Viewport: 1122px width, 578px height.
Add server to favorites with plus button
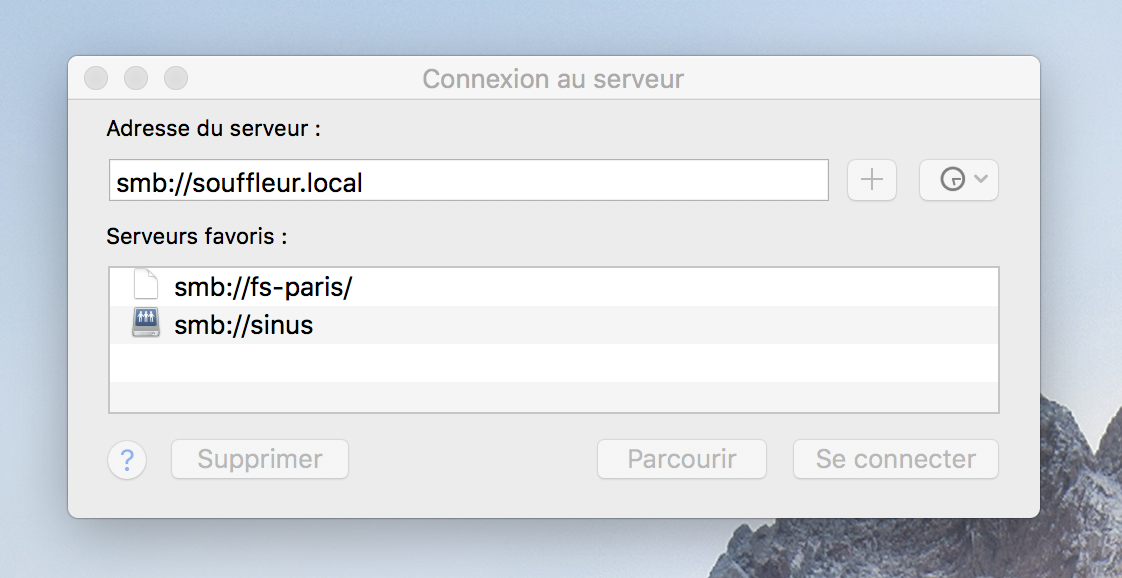click(x=872, y=180)
